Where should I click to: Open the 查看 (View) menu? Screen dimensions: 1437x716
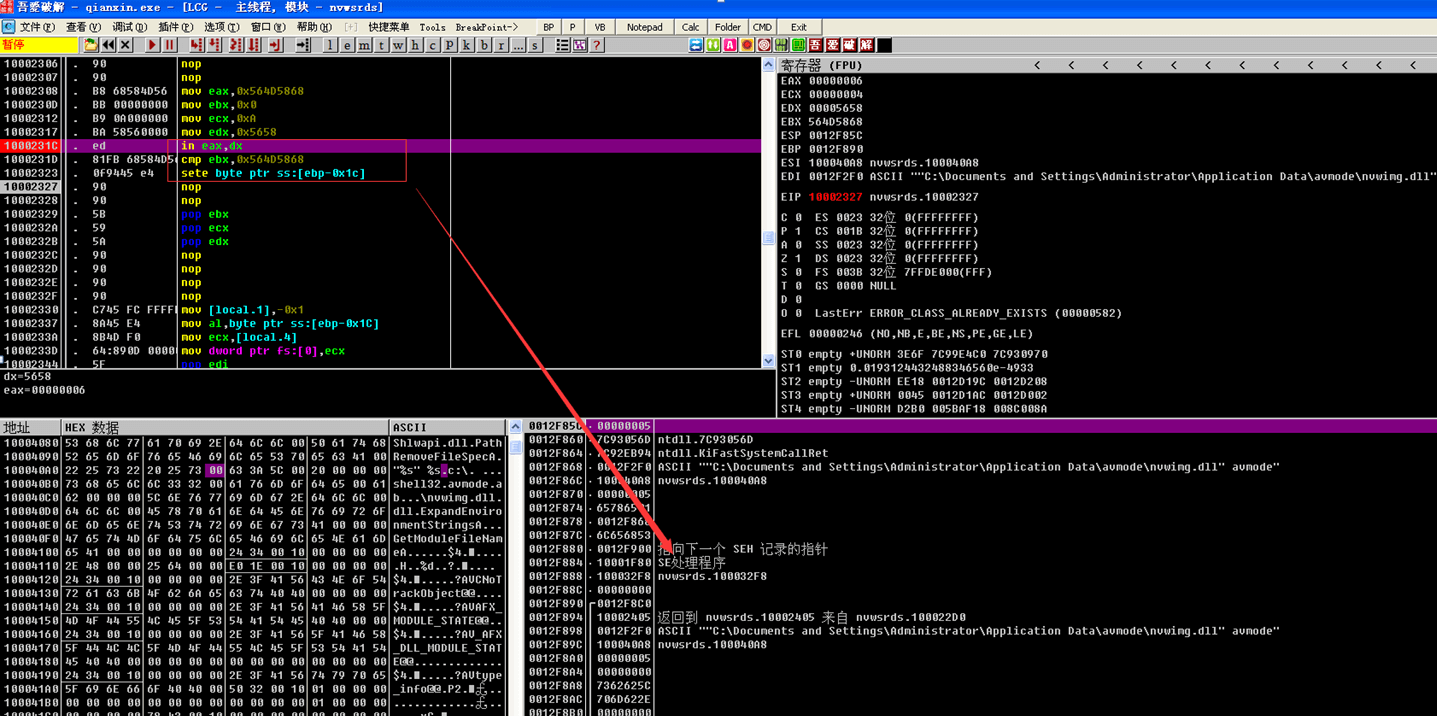pyautogui.click(x=83, y=27)
